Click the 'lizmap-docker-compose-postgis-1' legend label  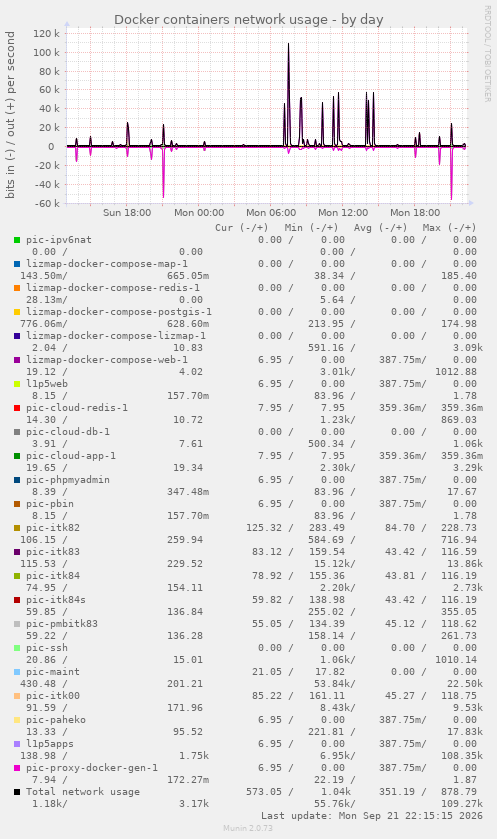click(x=119, y=312)
